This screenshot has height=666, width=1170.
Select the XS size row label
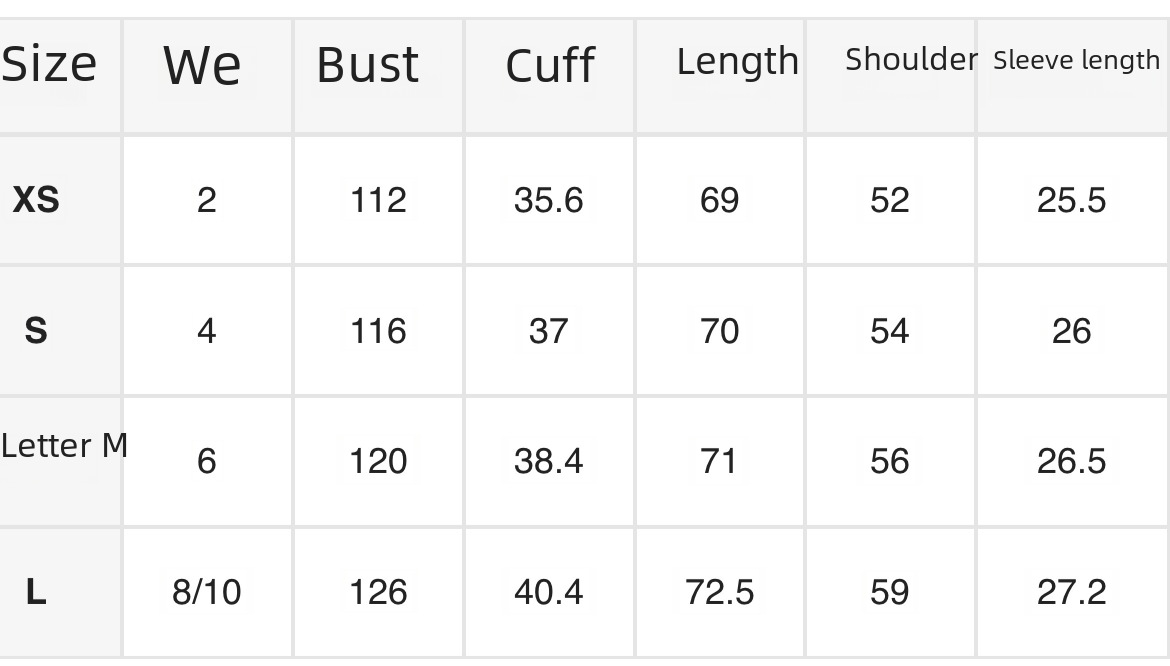point(36,200)
